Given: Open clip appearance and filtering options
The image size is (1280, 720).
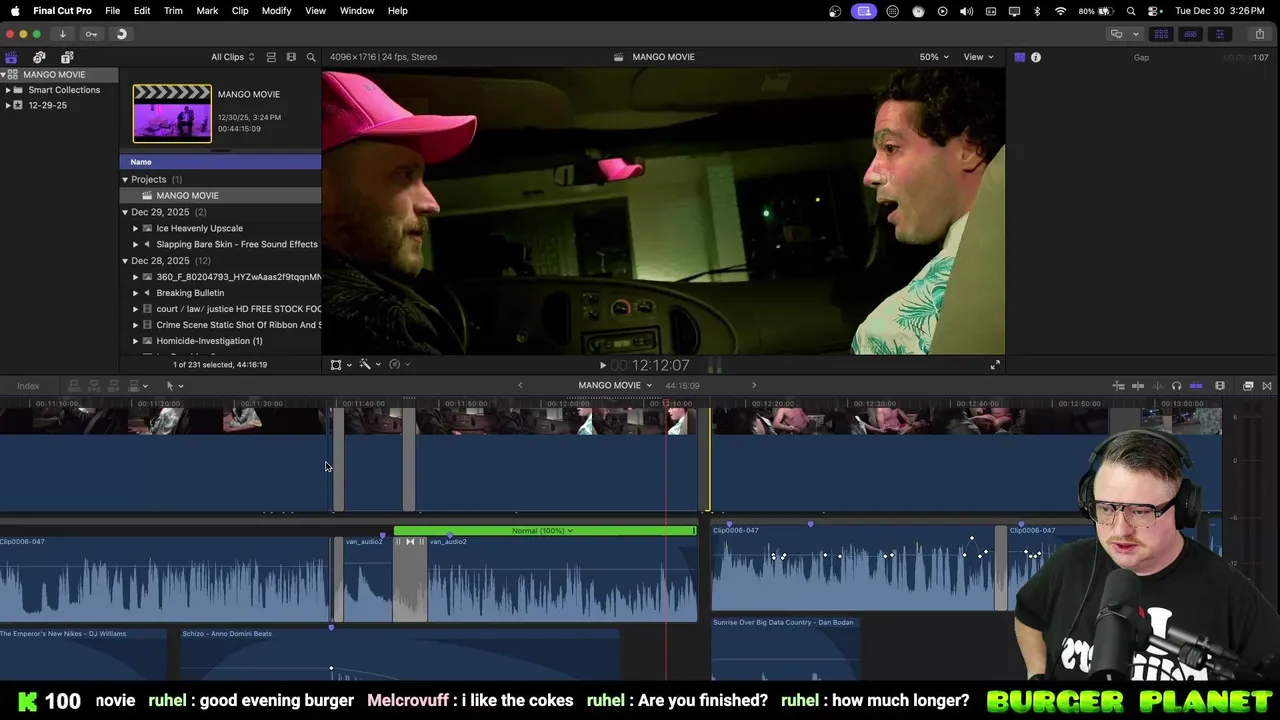Looking at the screenshot, I should (x=291, y=57).
